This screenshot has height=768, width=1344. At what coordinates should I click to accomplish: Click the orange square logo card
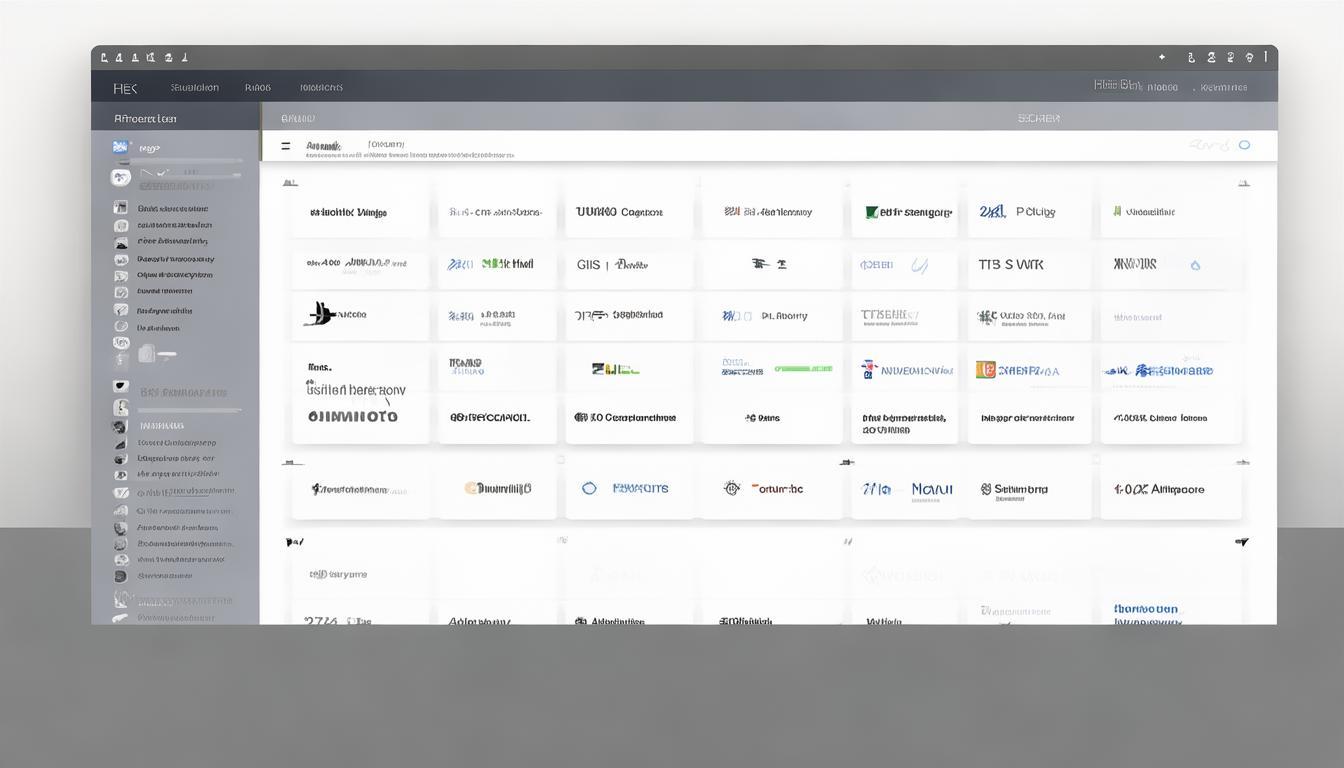(985, 370)
